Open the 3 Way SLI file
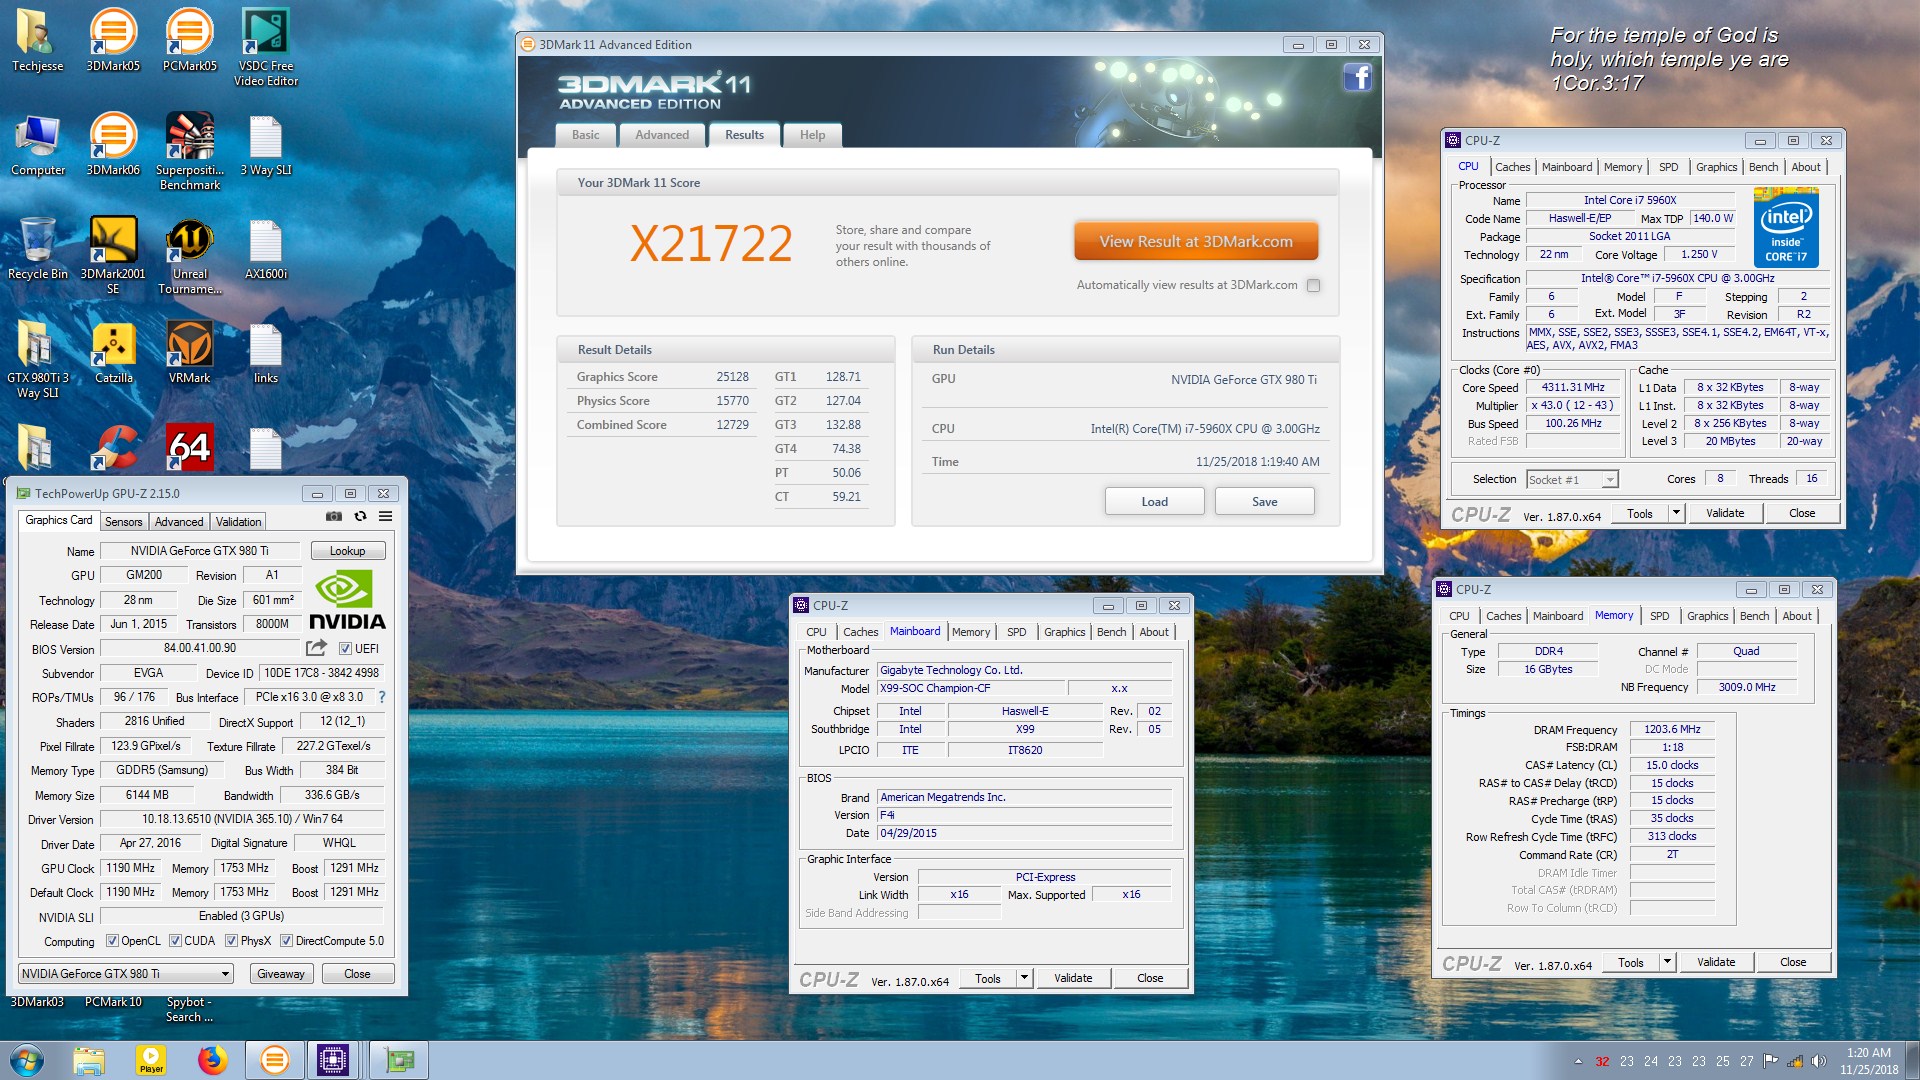The image size is (1920, 1080). tap(265, 145)
